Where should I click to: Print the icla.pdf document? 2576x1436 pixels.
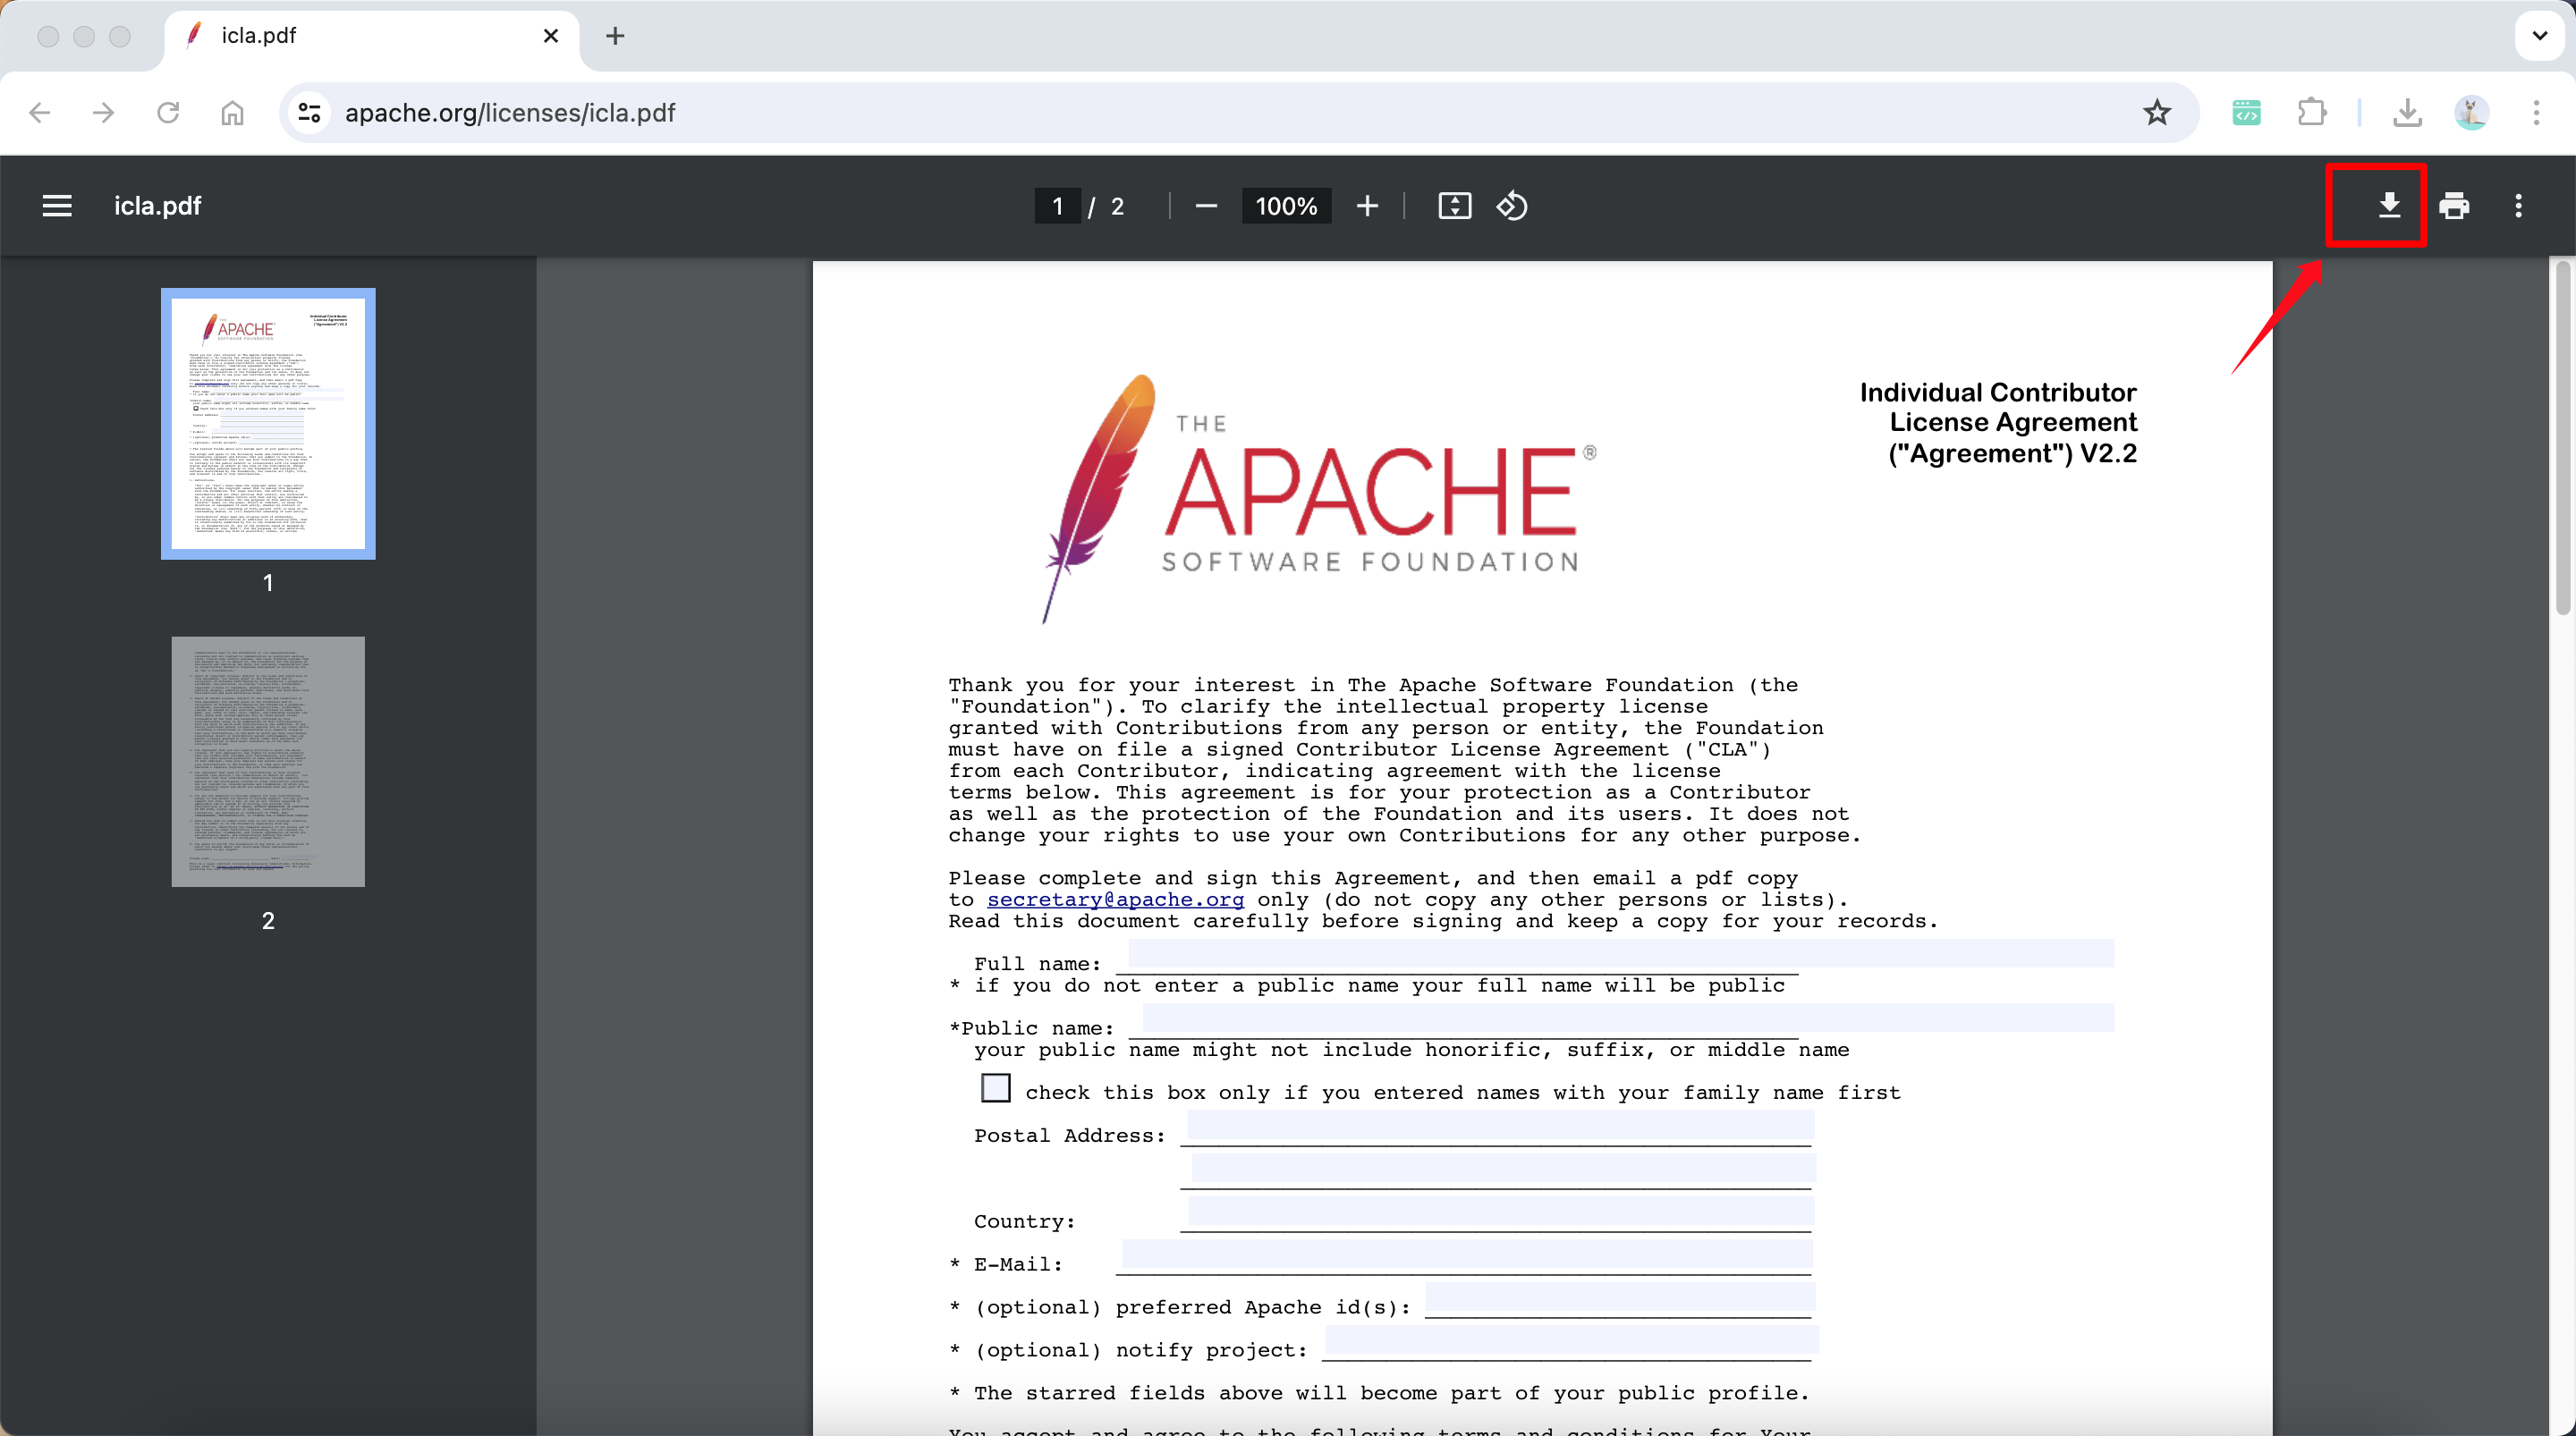pos(2454,206)
